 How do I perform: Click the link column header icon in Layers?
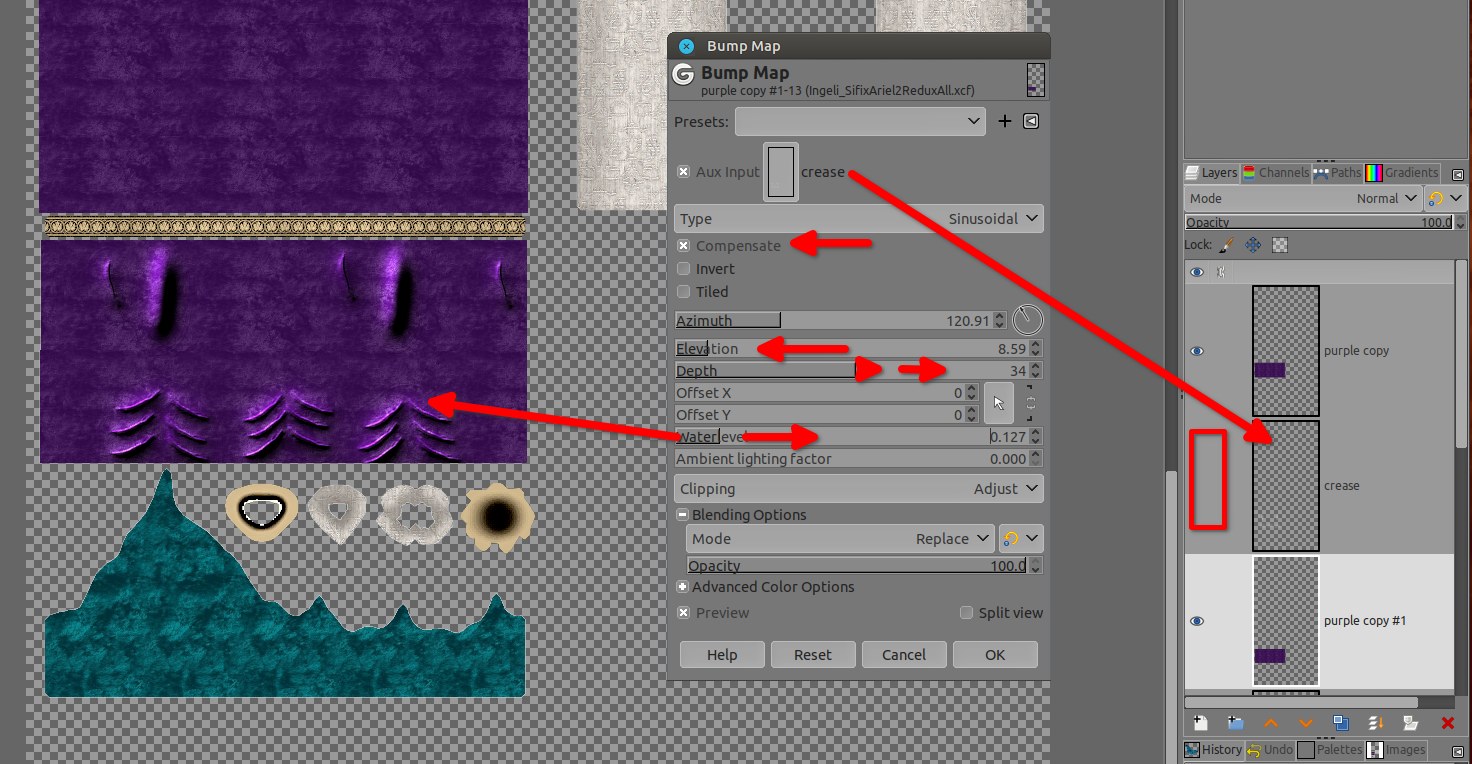pos(1220,272)
